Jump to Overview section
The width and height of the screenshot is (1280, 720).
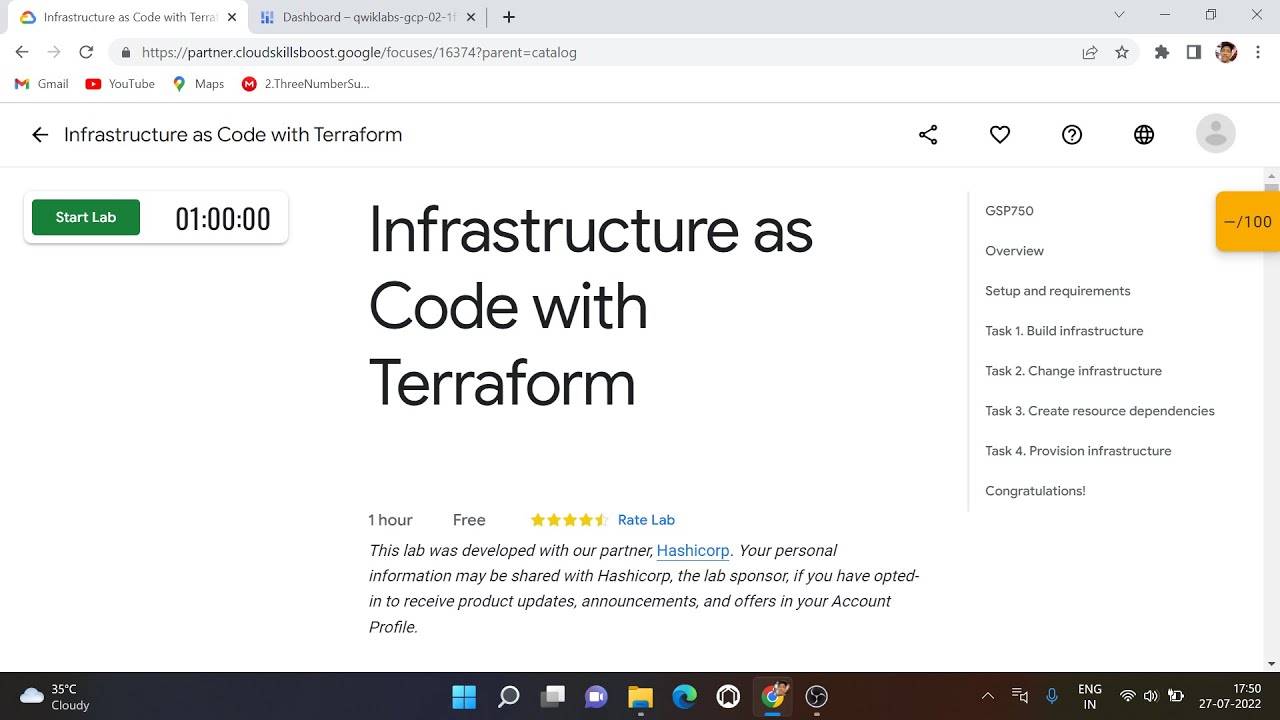point(1014,251)
